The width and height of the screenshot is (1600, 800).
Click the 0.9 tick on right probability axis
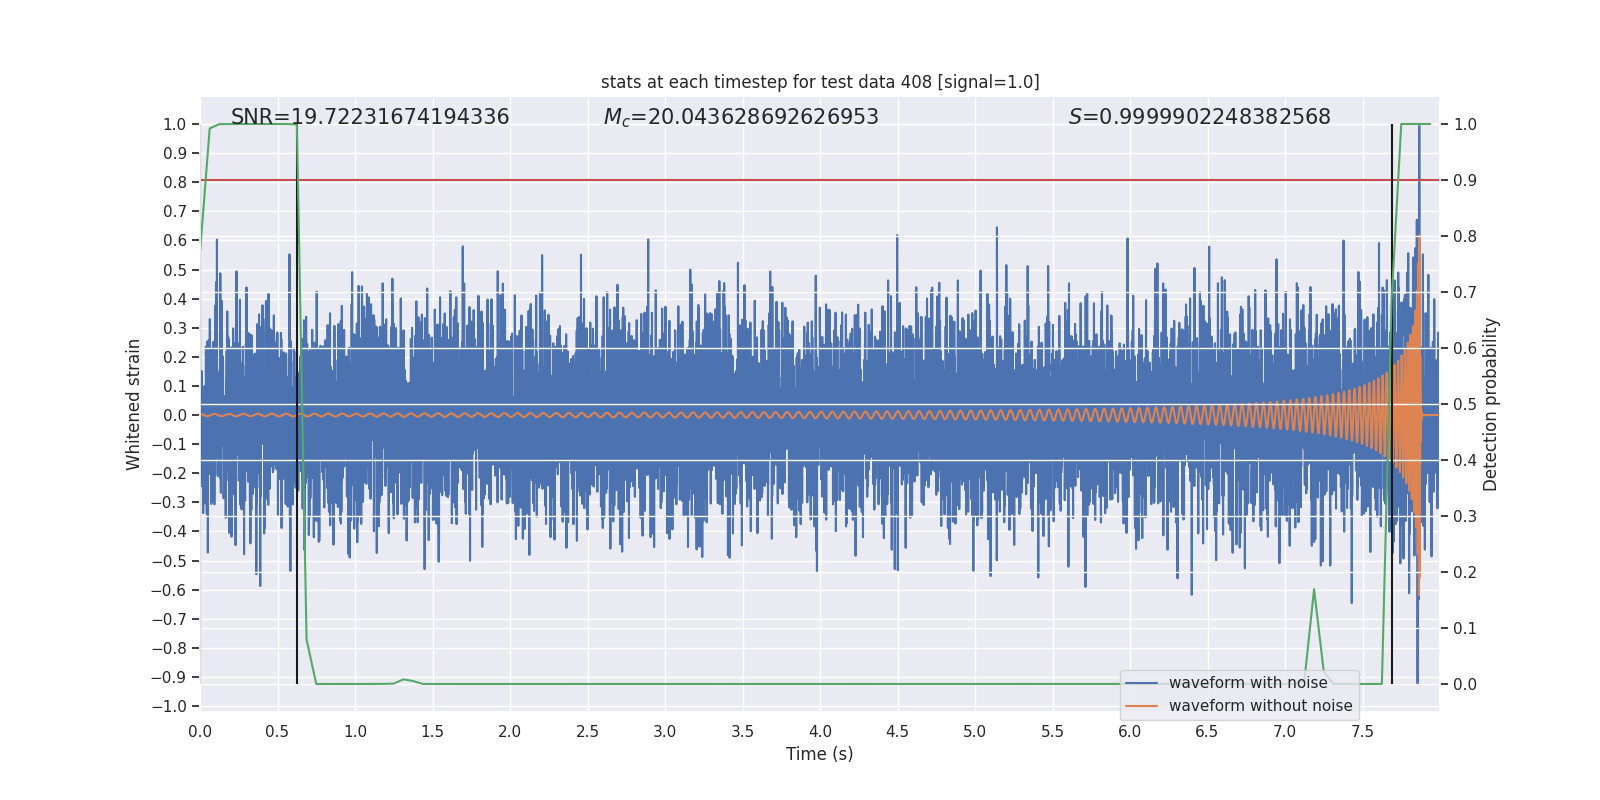pos(1465,181)
